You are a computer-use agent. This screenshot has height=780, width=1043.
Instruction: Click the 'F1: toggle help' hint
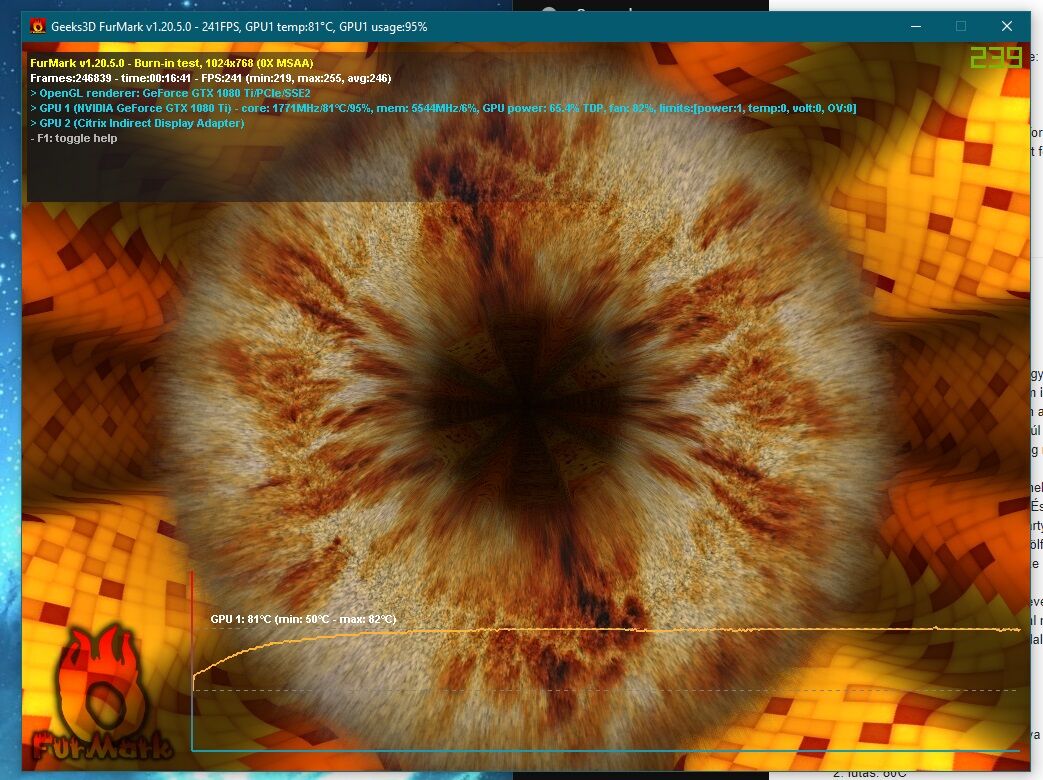point(74,138)
